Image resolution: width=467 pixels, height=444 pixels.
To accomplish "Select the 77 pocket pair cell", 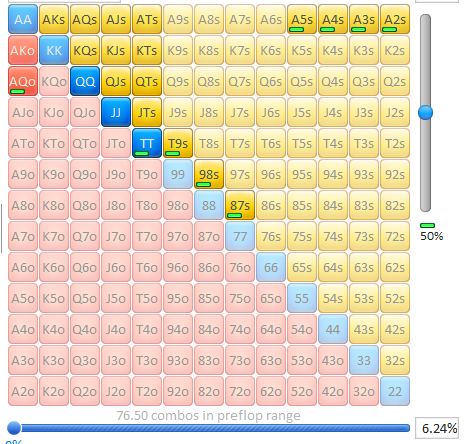I will 240,236.
